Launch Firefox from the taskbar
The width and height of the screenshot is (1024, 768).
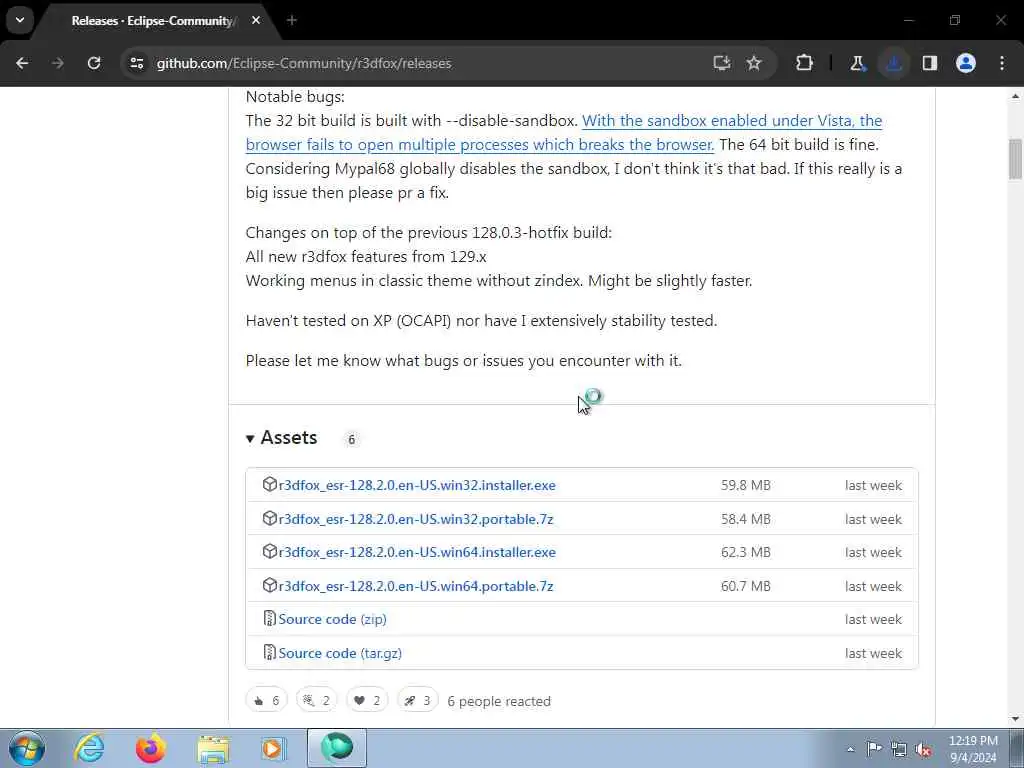[150, 748]
